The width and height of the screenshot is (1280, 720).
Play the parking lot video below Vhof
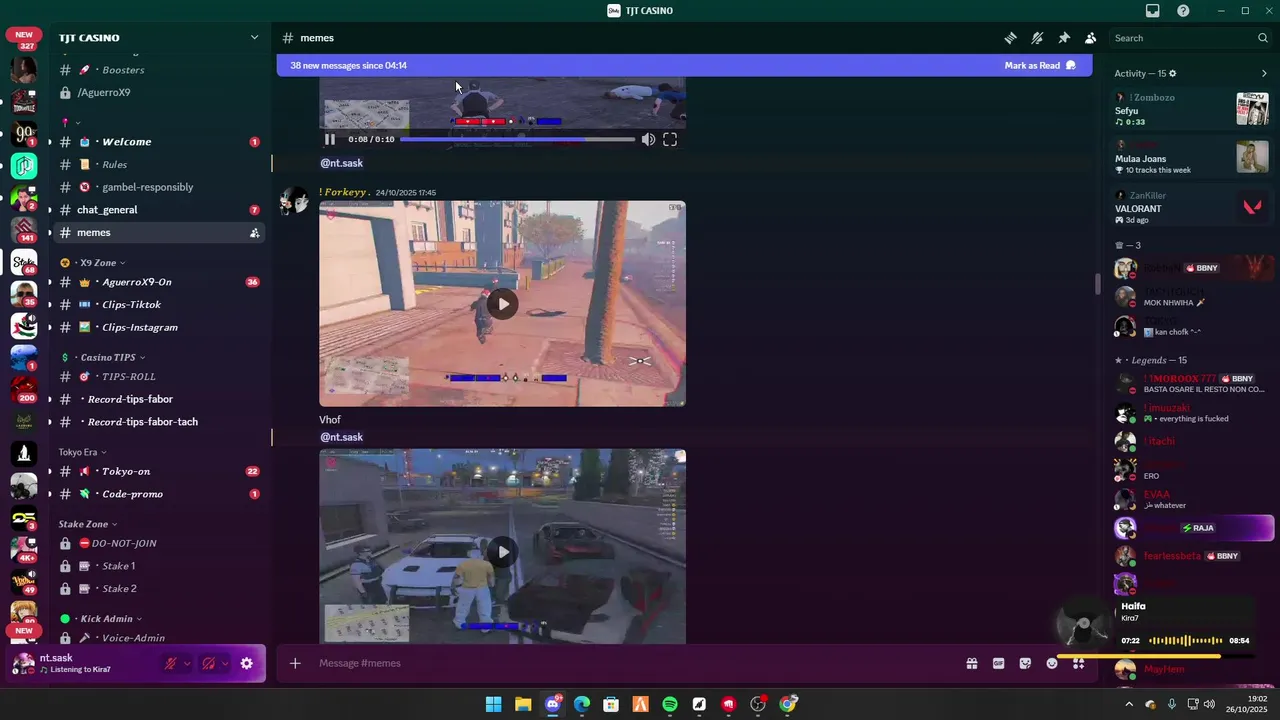point(502,551)
